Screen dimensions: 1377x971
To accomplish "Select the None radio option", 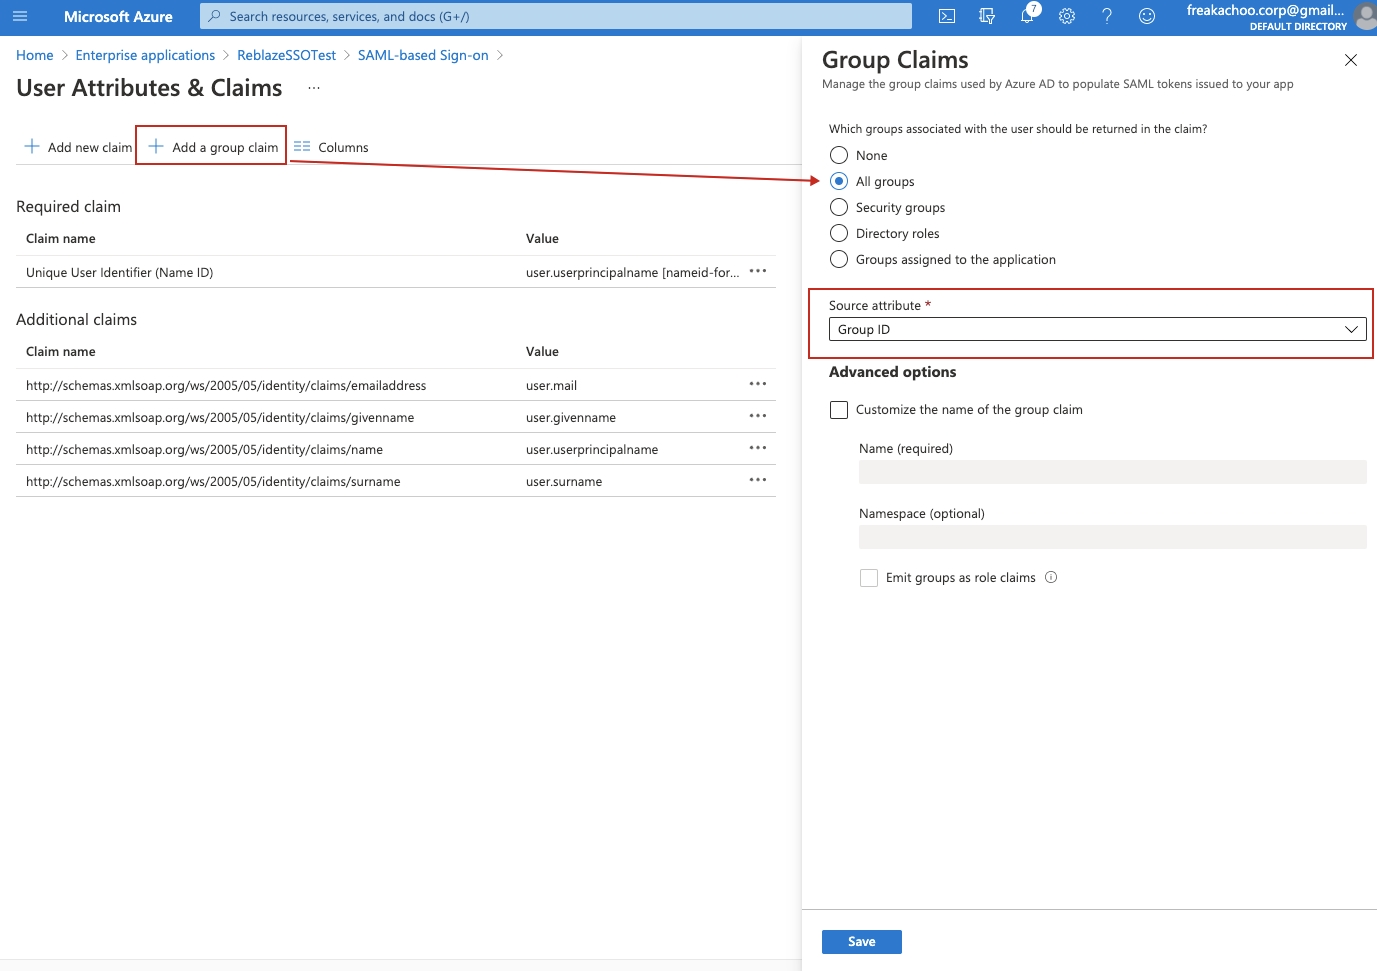I will [x=839, y=155].
